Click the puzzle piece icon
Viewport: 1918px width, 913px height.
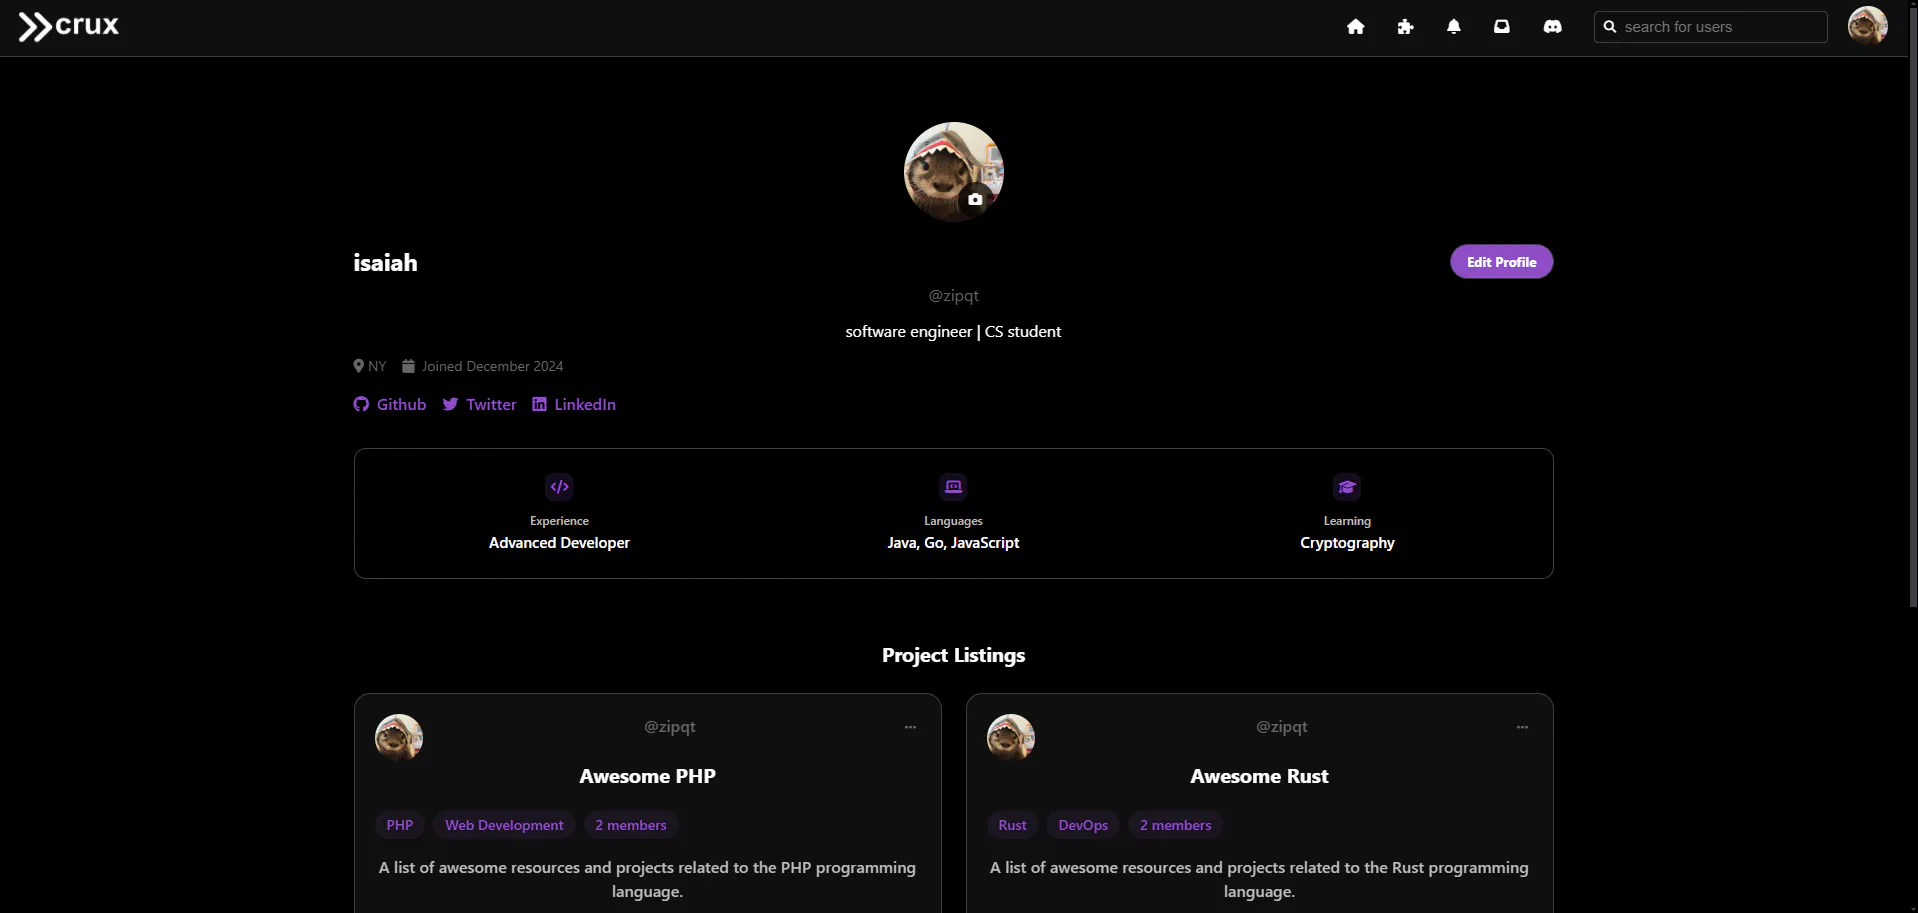point(1405,27)
